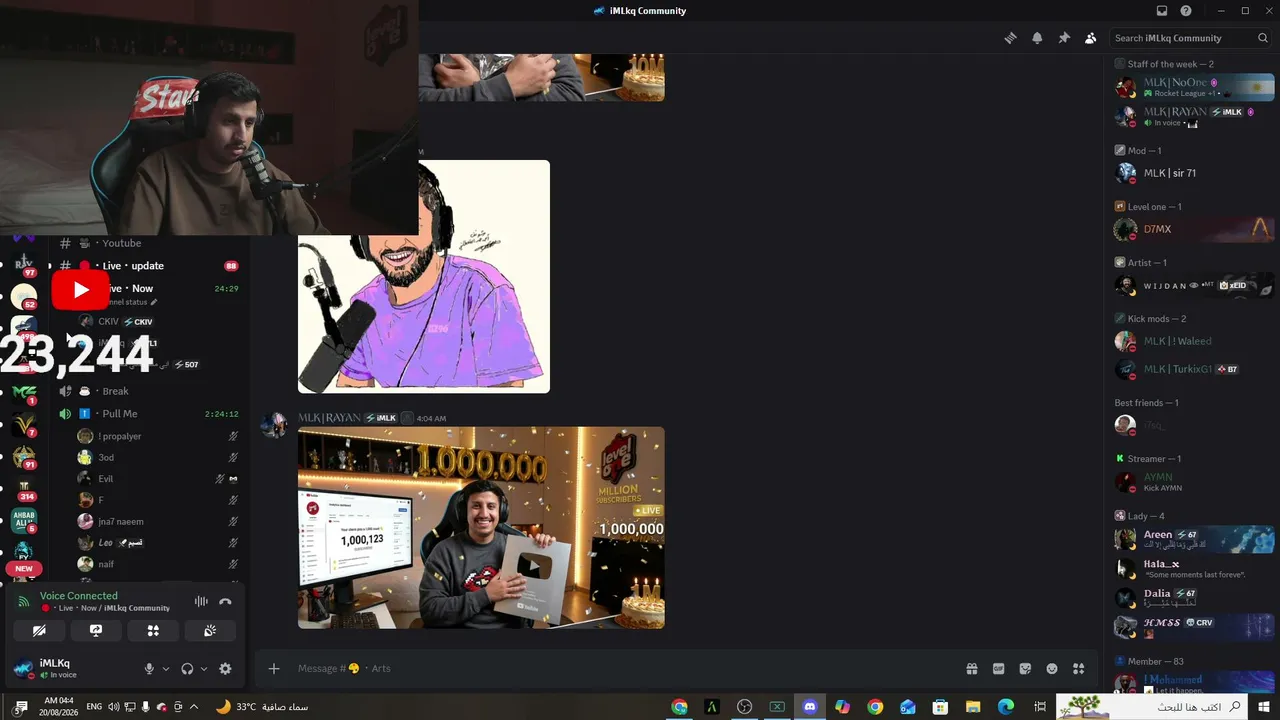Select AYMN streamer in member list
1280x720 pixels.
(1194, 482)
